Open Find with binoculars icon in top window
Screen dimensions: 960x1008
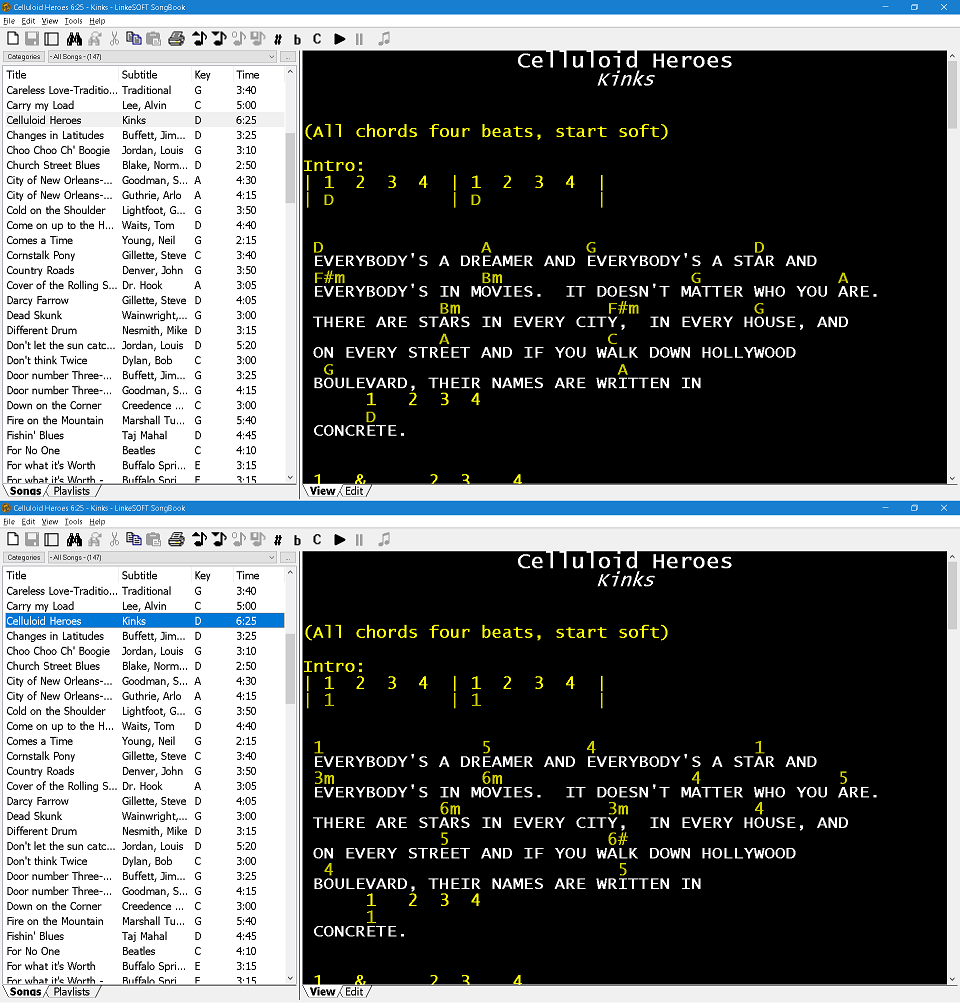[75, 39]
